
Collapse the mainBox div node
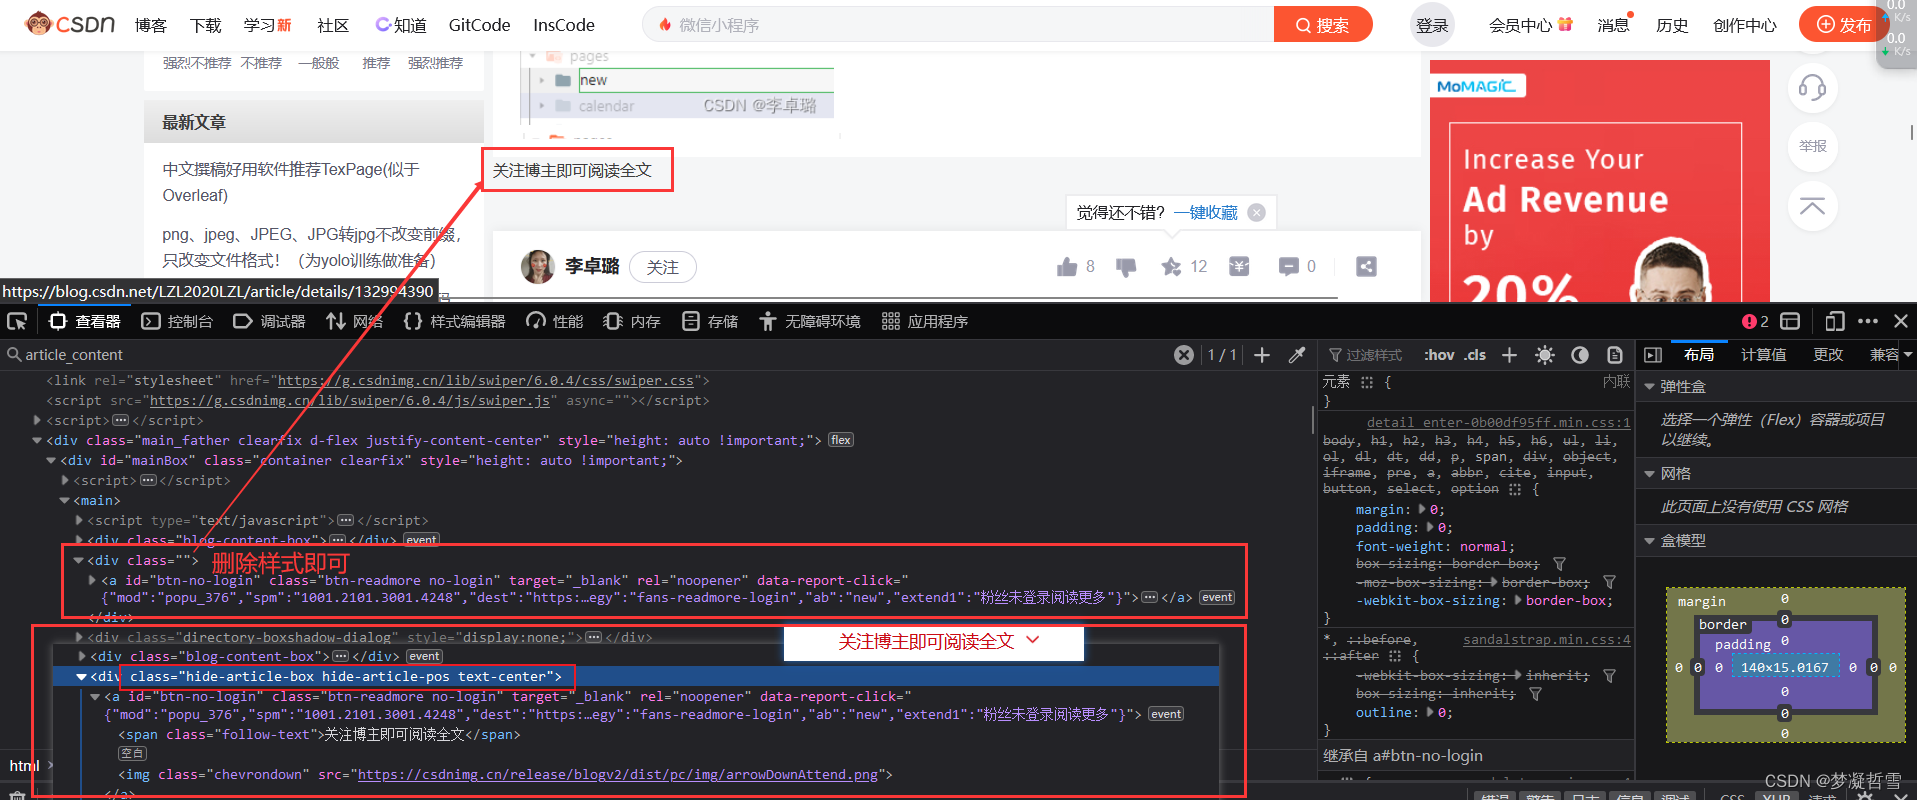(51, 460)
